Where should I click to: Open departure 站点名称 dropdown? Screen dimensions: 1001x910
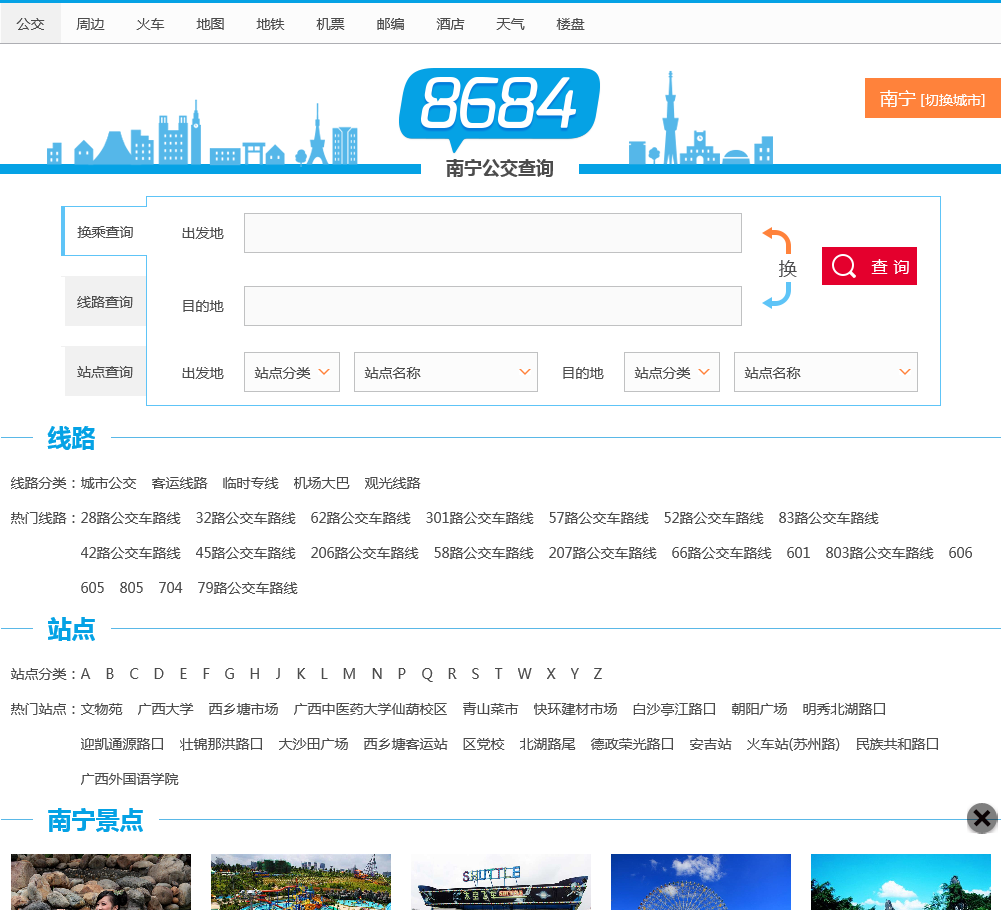point(446,372)
